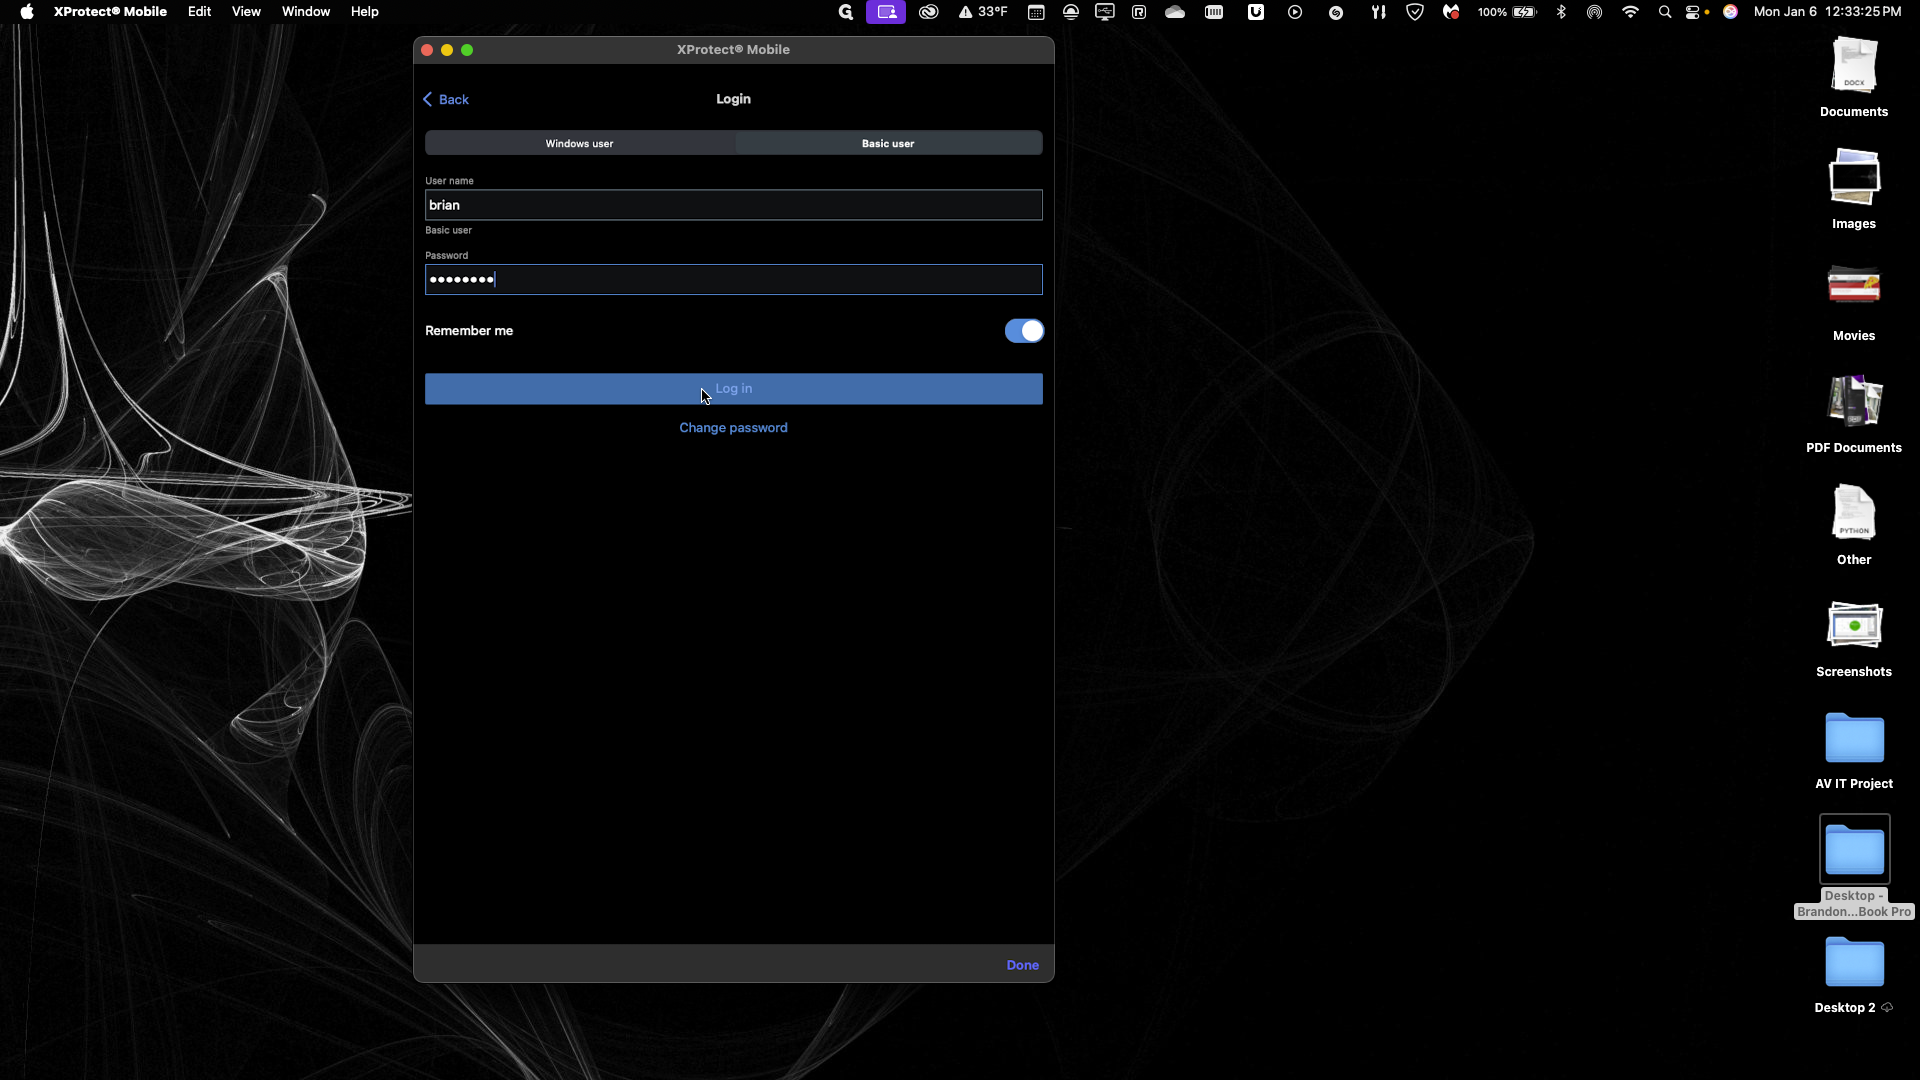Image resolution: width=1920 pixels, height=1080 pixels.
Task: Select the Documents stack on desktop
Action: tap(1854, 77)
